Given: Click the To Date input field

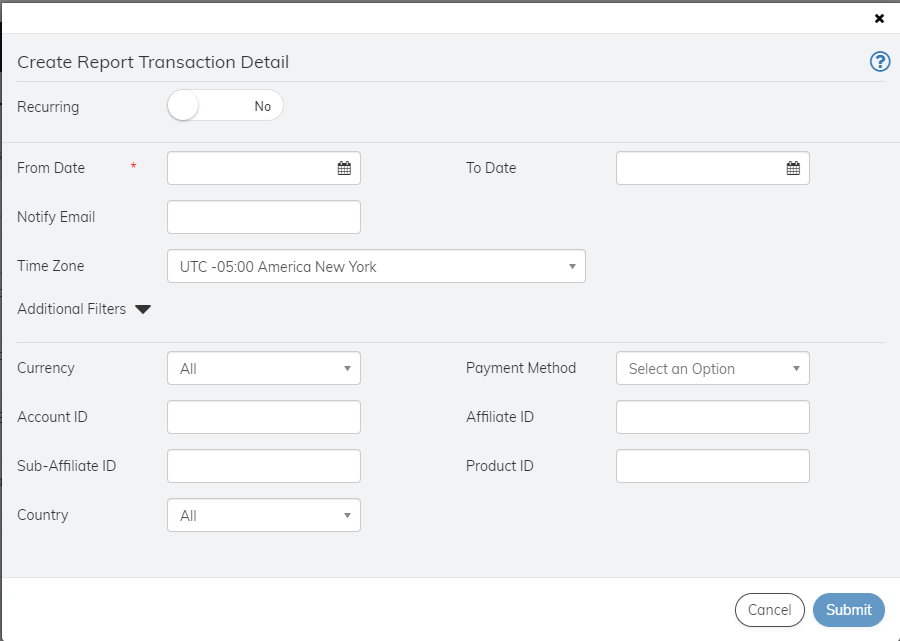Looking at the screenshot, I should tap(712, 168).
